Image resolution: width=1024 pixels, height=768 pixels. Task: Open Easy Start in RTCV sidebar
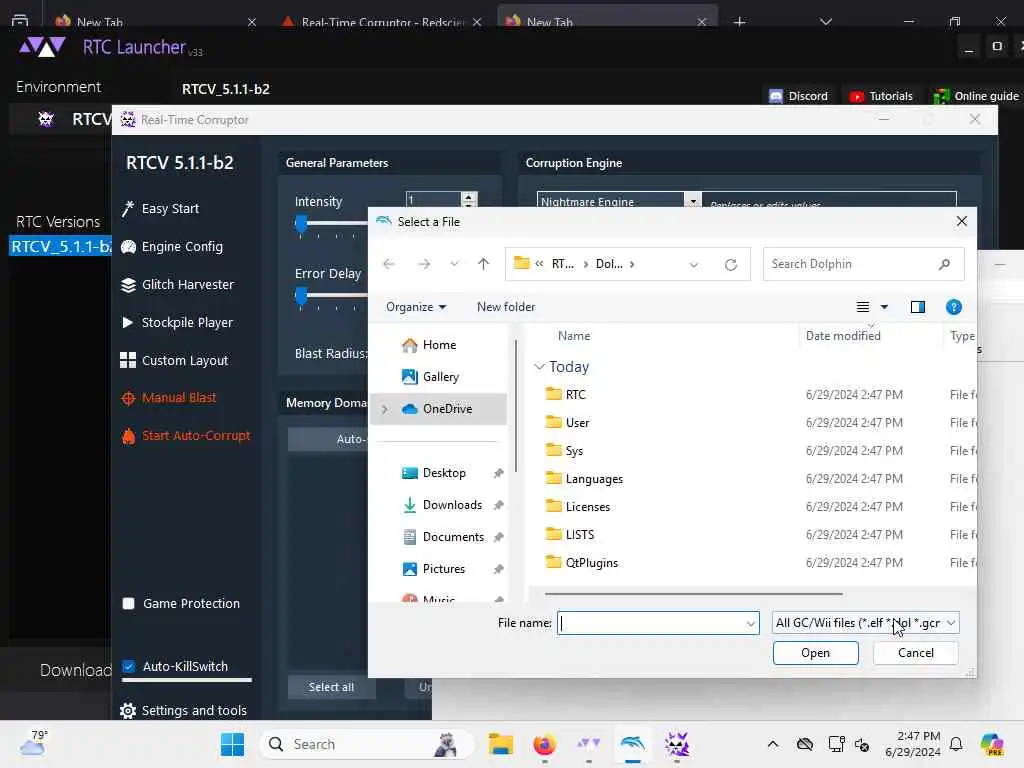160,208
